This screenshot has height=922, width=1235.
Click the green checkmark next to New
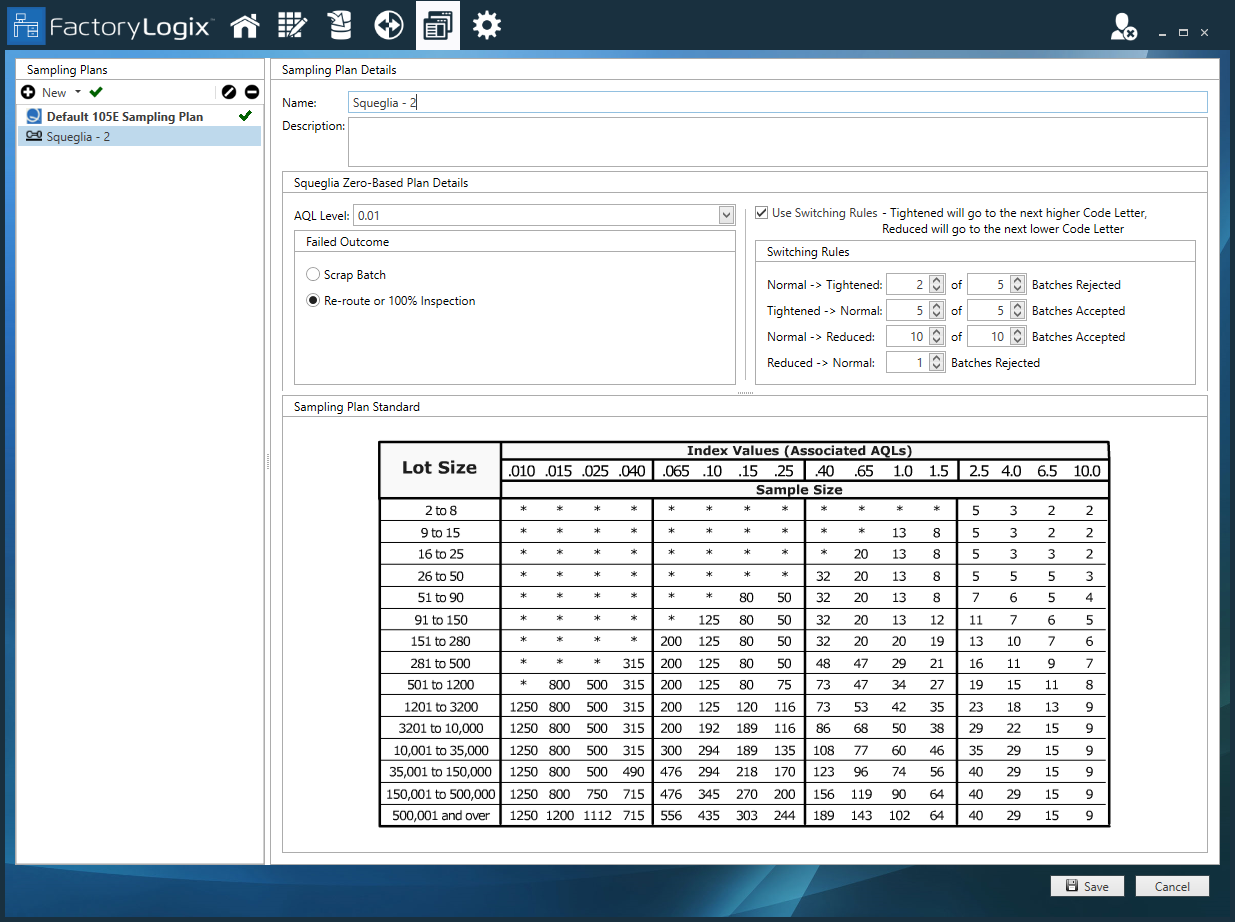click(95, 92)
